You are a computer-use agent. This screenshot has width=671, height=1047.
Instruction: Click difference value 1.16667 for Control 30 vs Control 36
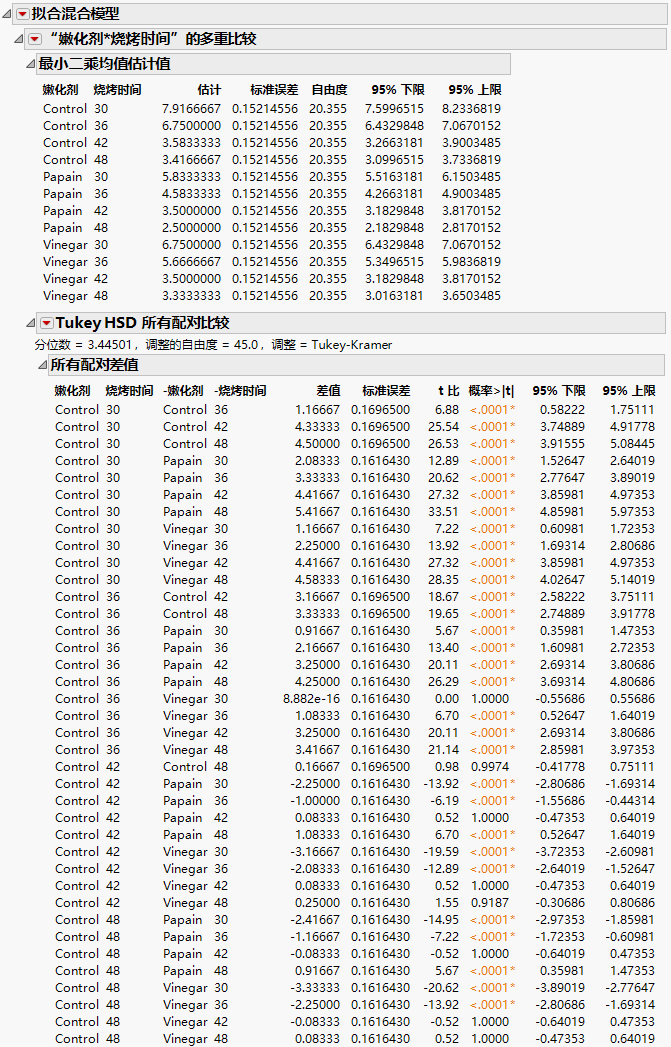[x=317, y=410]
